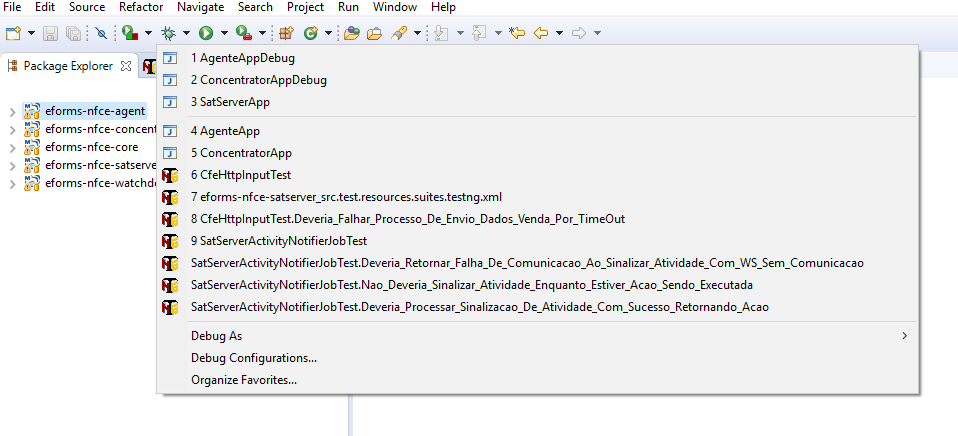Click the Back navigation yellow arrow
The height and width of the screenshot is (436, 958).
[x=541, y=33]
